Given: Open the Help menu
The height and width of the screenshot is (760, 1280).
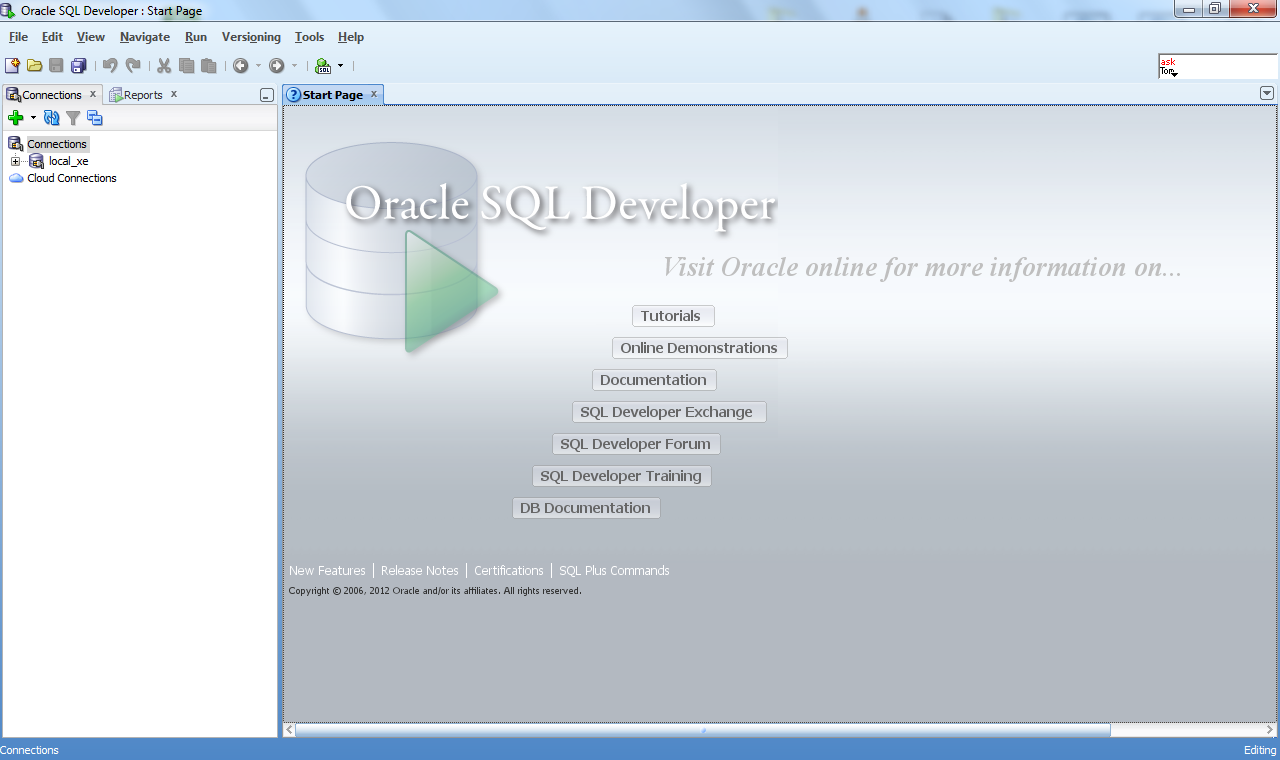Looking at the screenshot, I should 351,37.
